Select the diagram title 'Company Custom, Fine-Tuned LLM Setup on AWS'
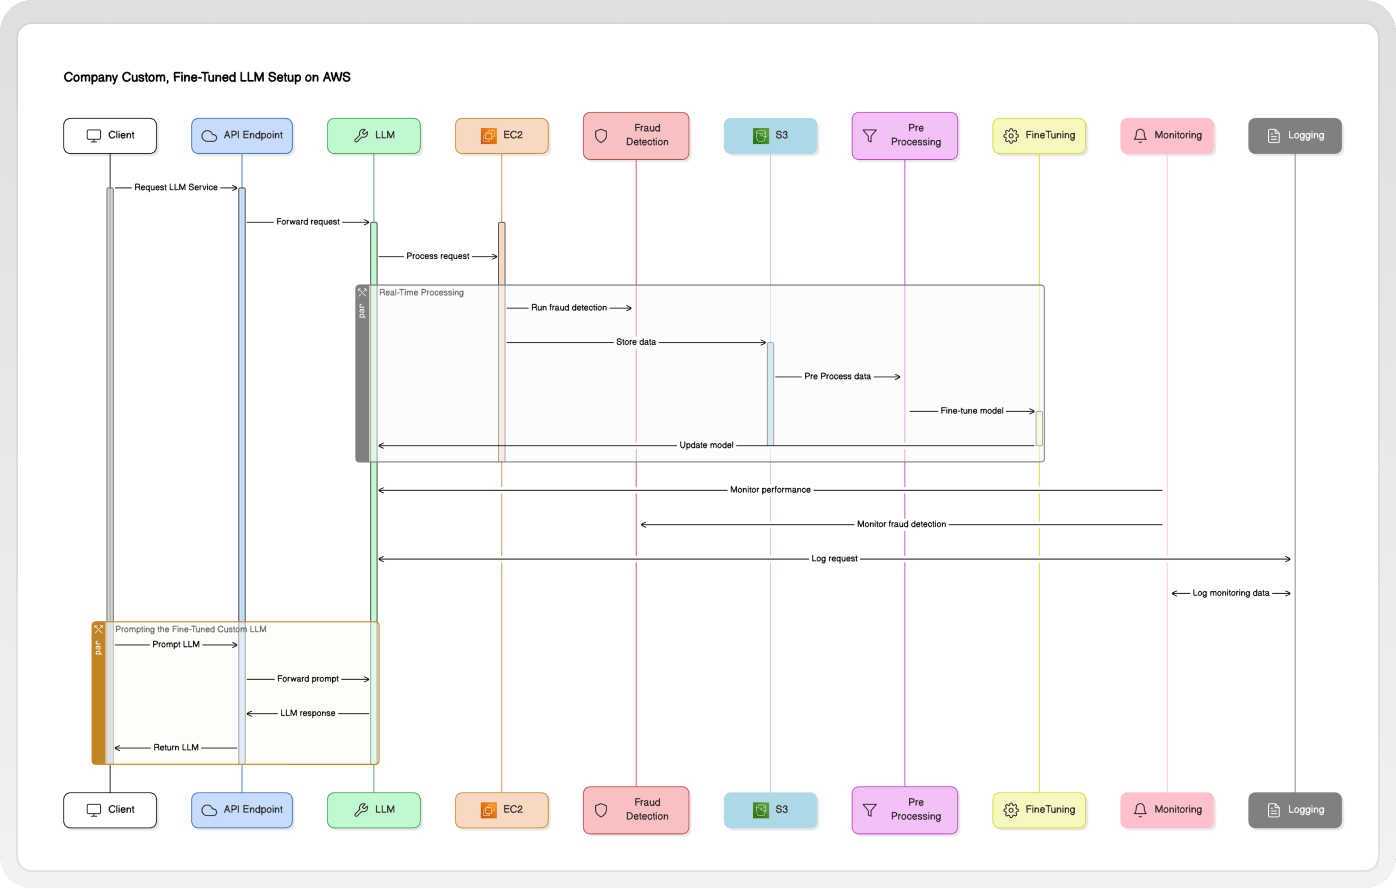The height and width of the screenshot is (889, 1396). [x=207, y=77]
